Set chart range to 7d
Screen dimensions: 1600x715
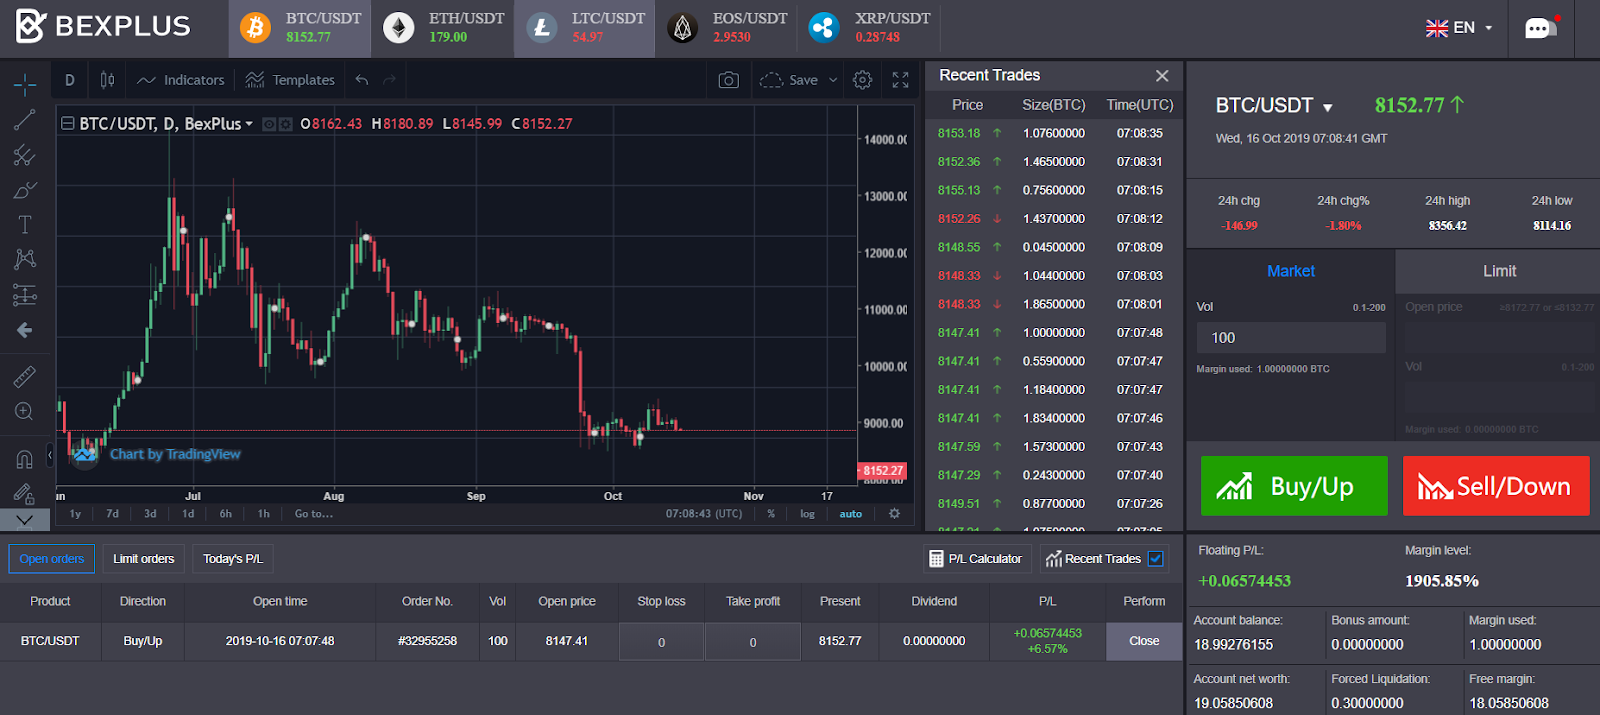113,514
